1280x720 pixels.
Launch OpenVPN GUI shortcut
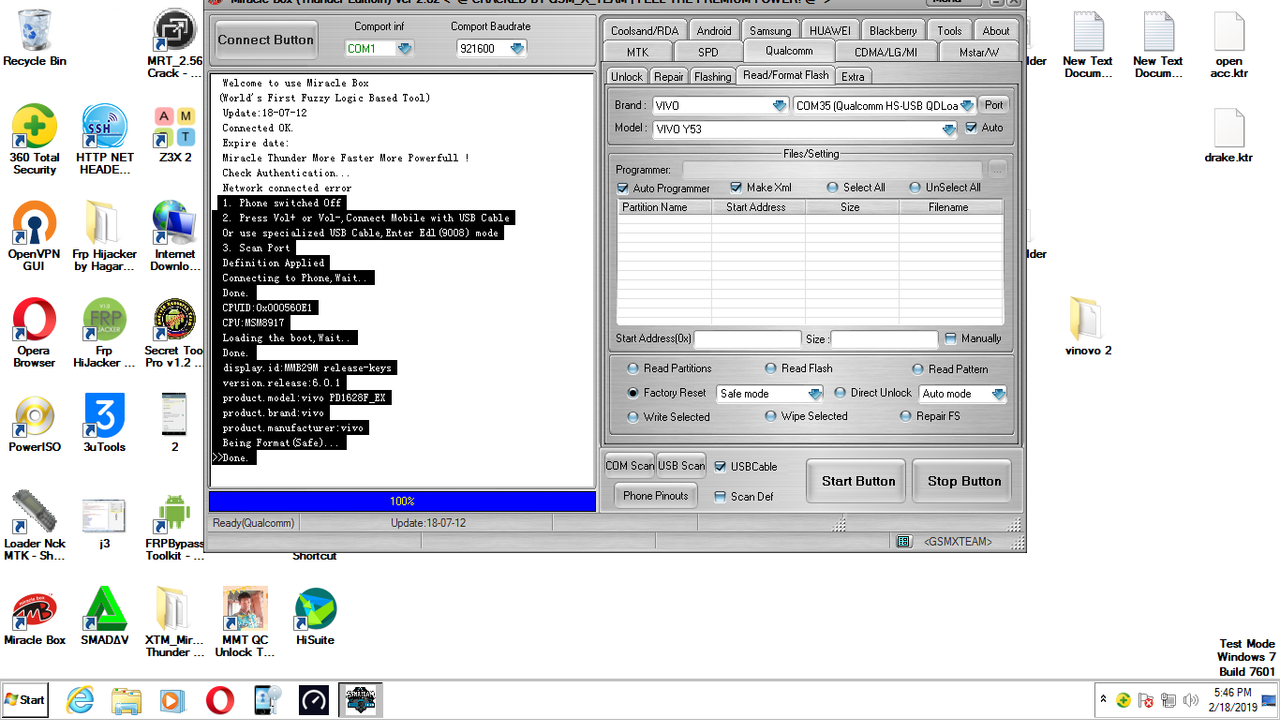point(35,236)
